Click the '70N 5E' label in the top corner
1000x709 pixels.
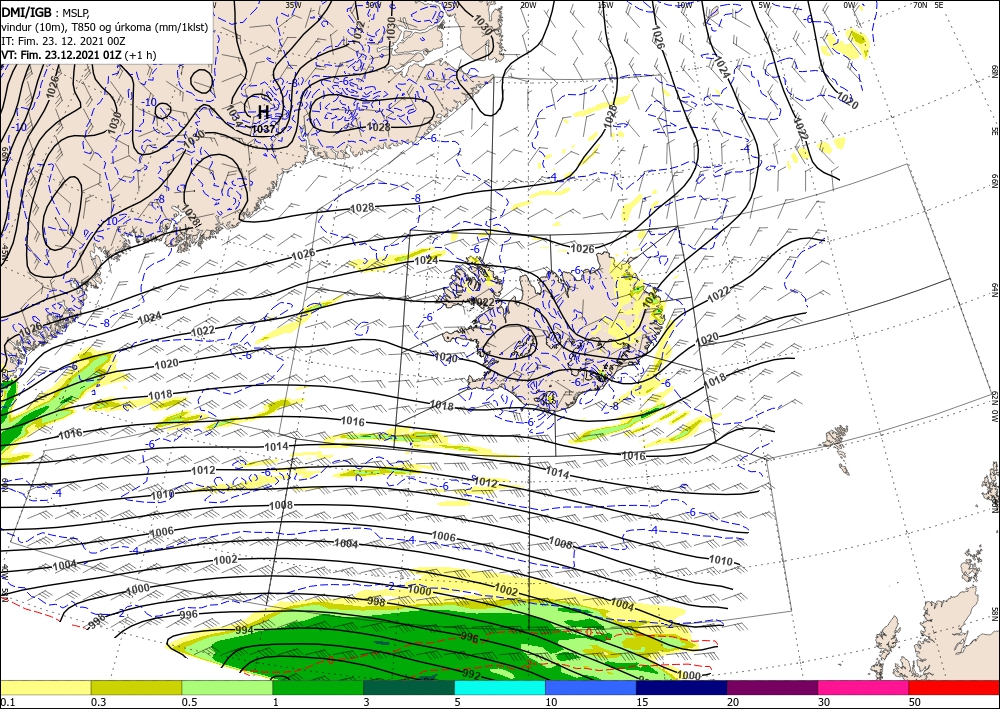tap(928, 5)
